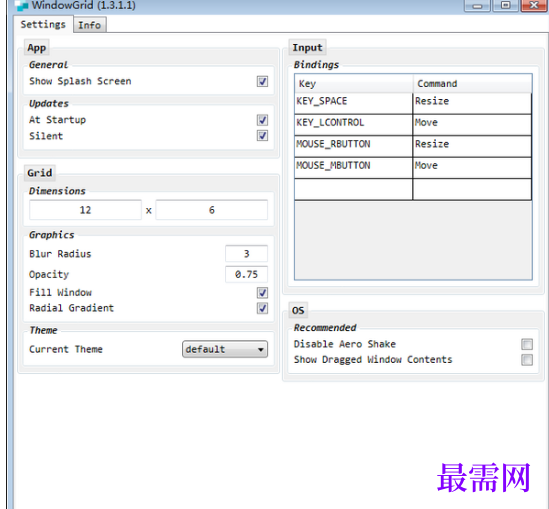The width and height of the screenshot is (549, 509).
Task: Click empty Command cell in last row
Action: 472,189
